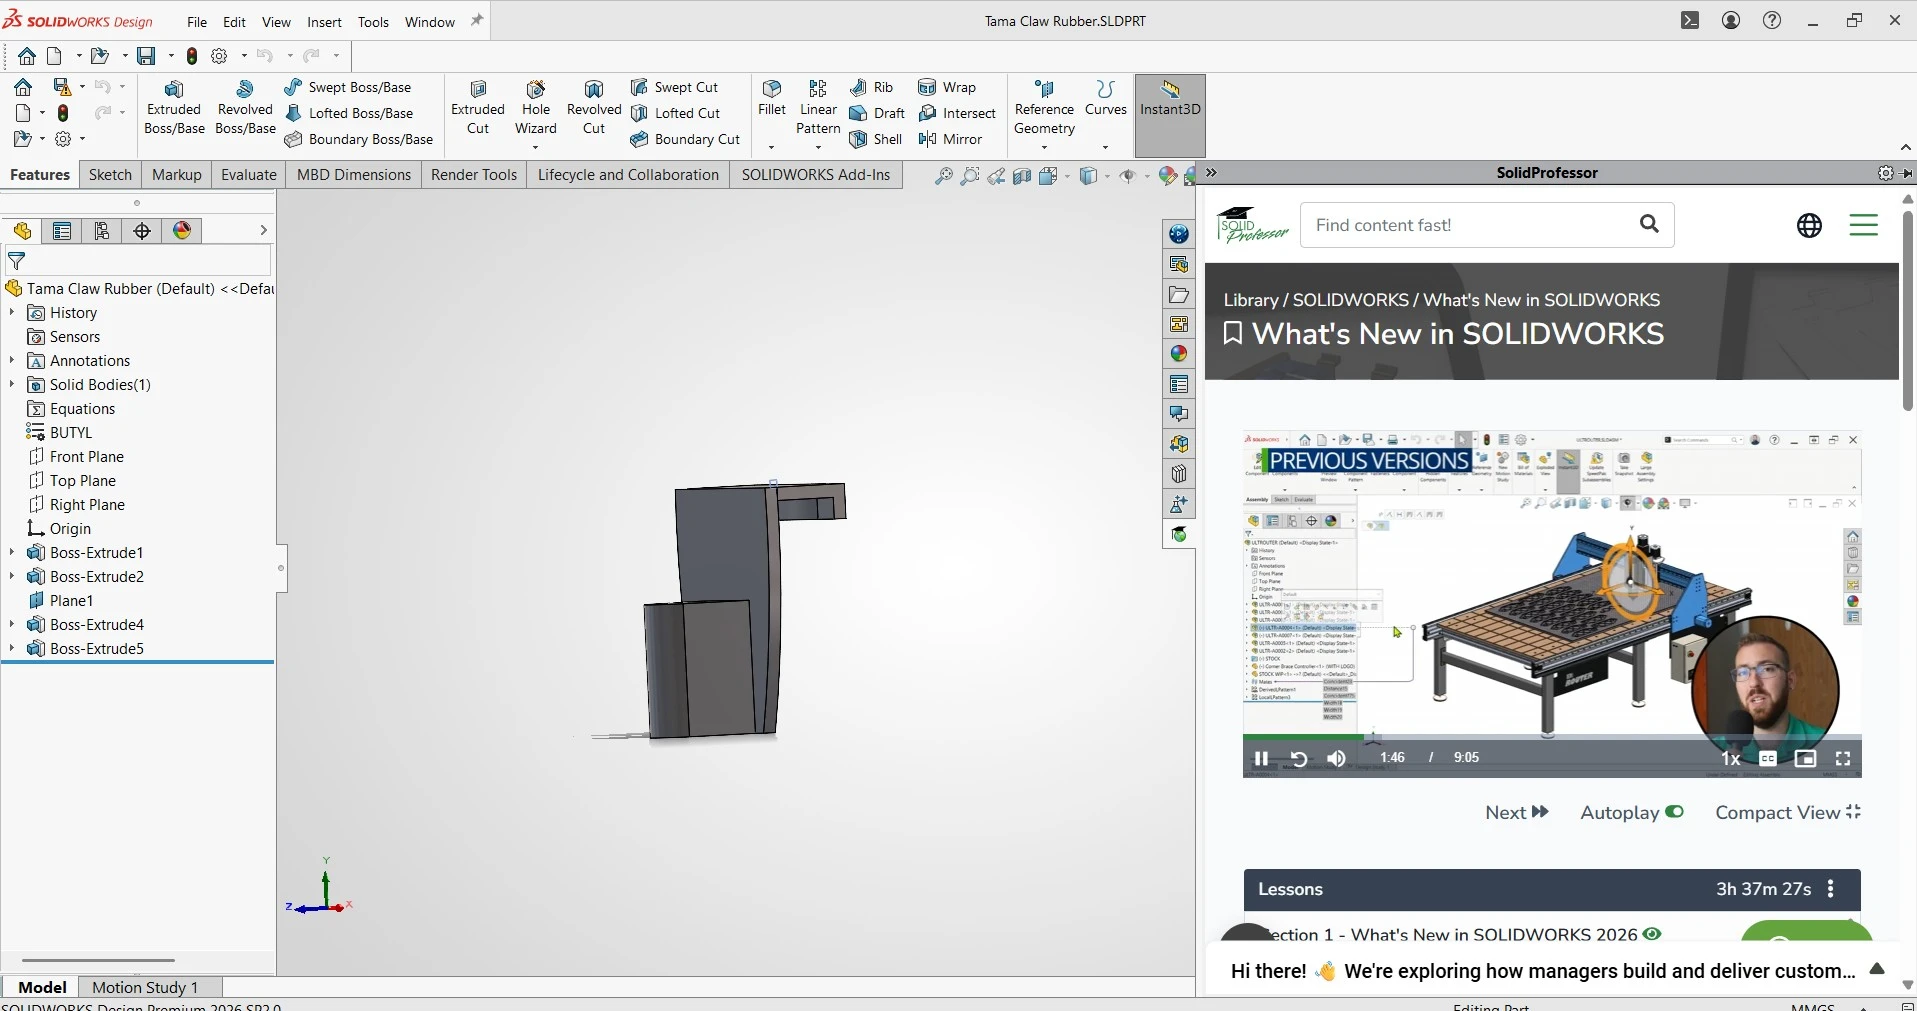The height and width of the screenshot is (1011, 1917).
Task: Toggle fullscreen for the video
Action: click(x=1843, y=759)
